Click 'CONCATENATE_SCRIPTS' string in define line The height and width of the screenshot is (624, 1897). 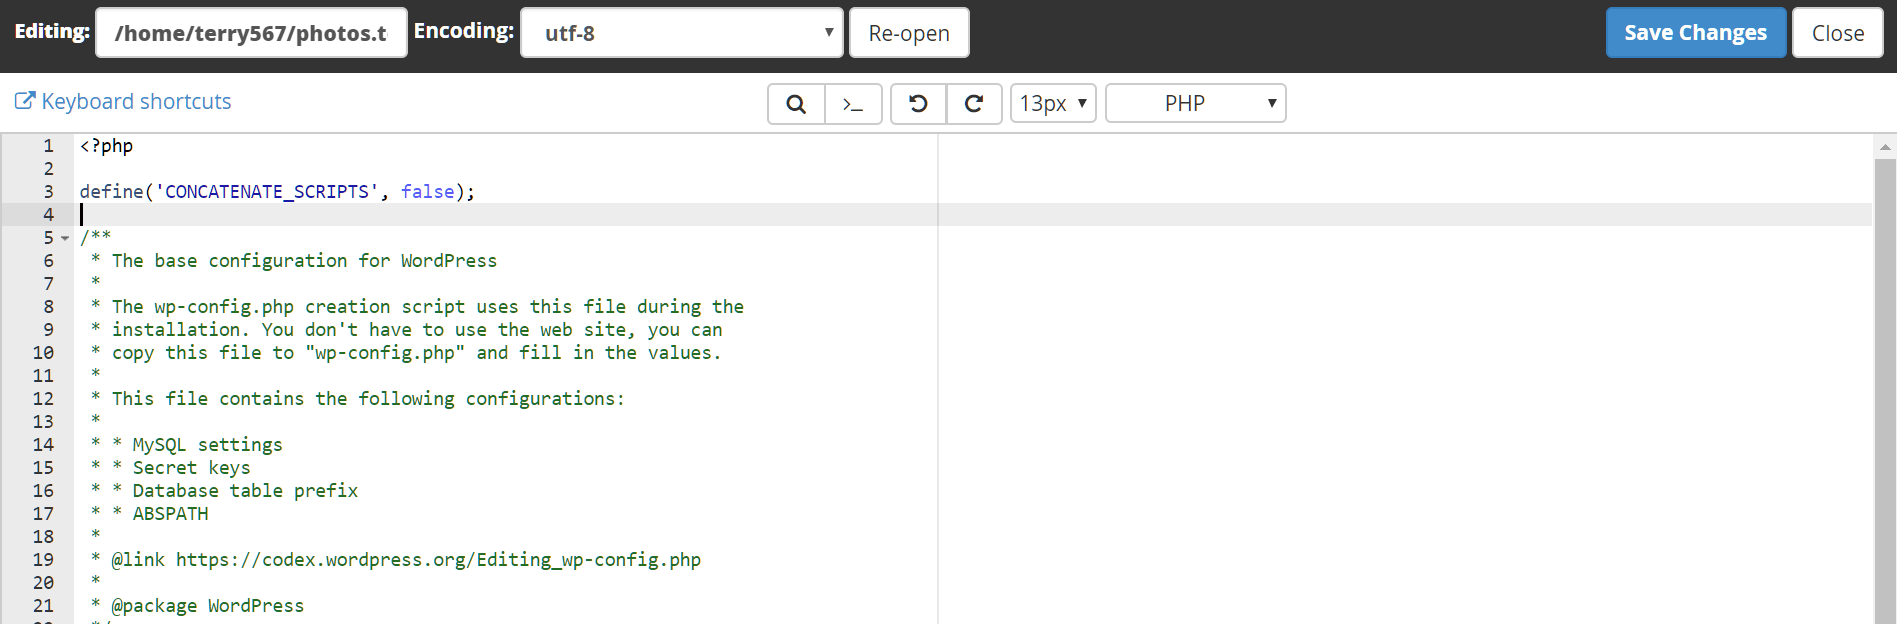[267, 192]
